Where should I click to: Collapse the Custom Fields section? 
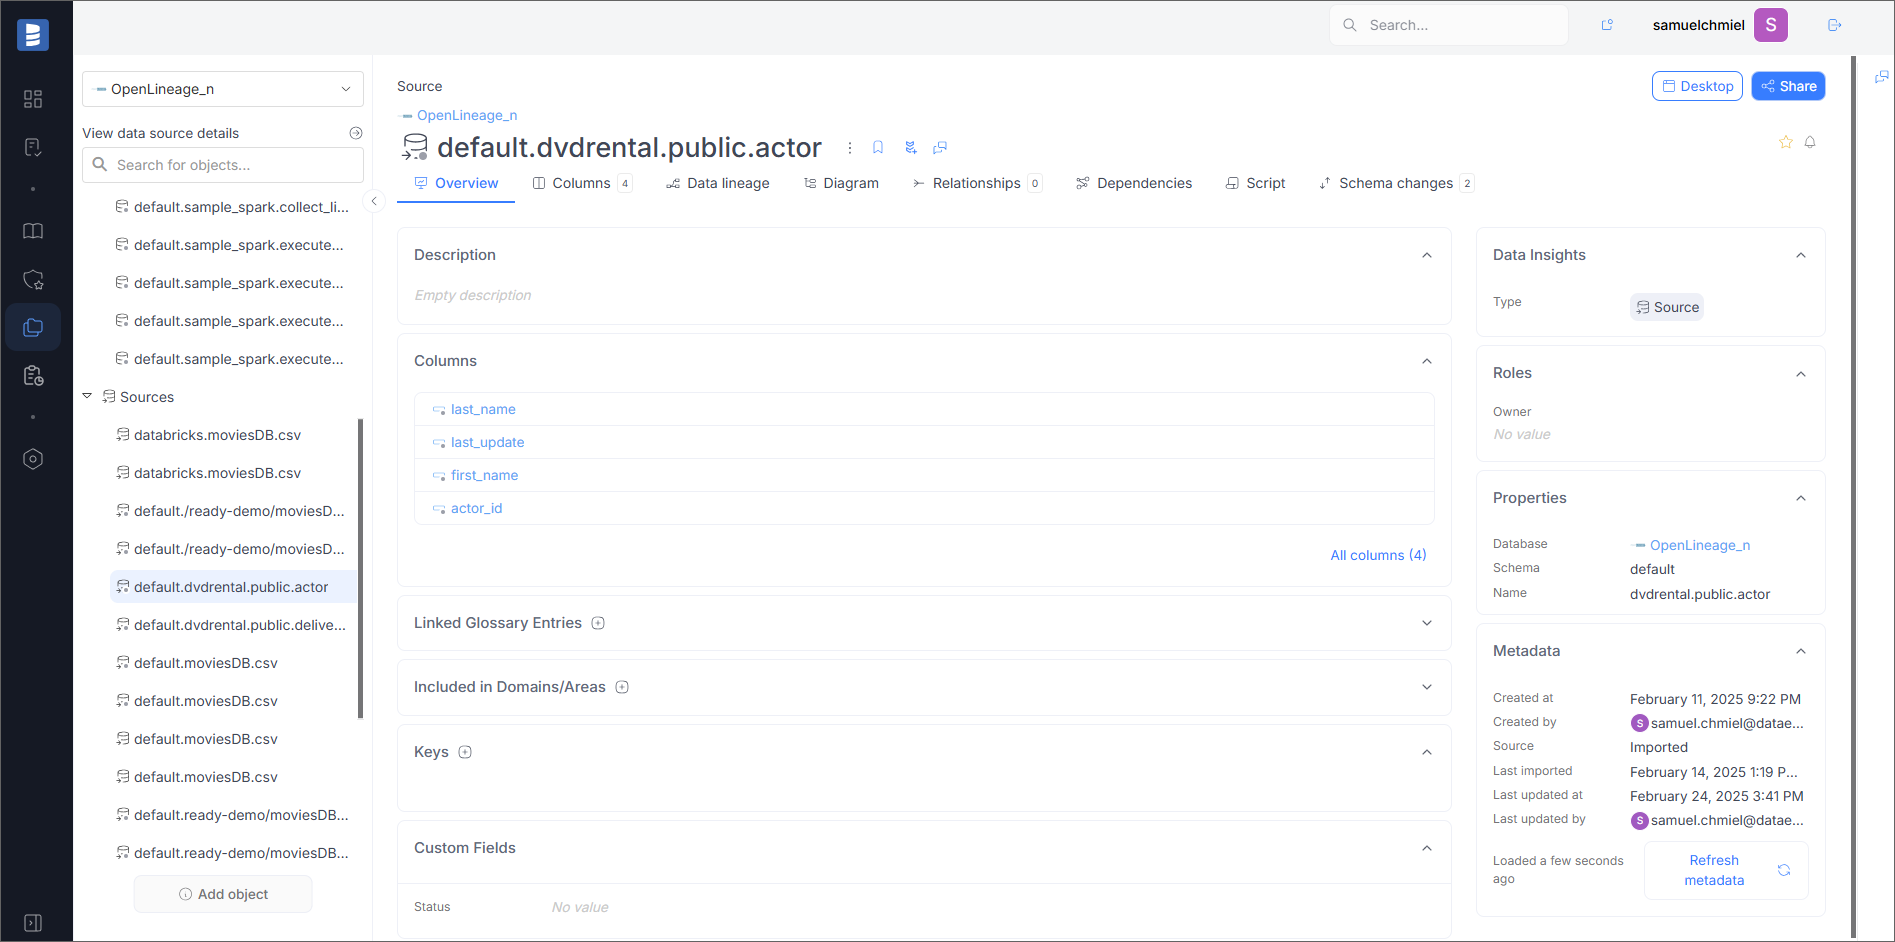pos(1427,848)
